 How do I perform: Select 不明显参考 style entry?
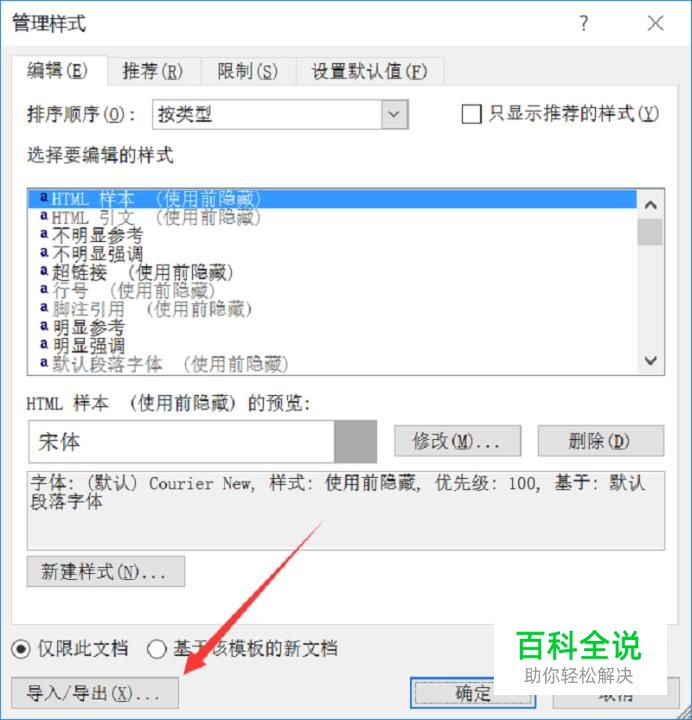click(332, 236)
